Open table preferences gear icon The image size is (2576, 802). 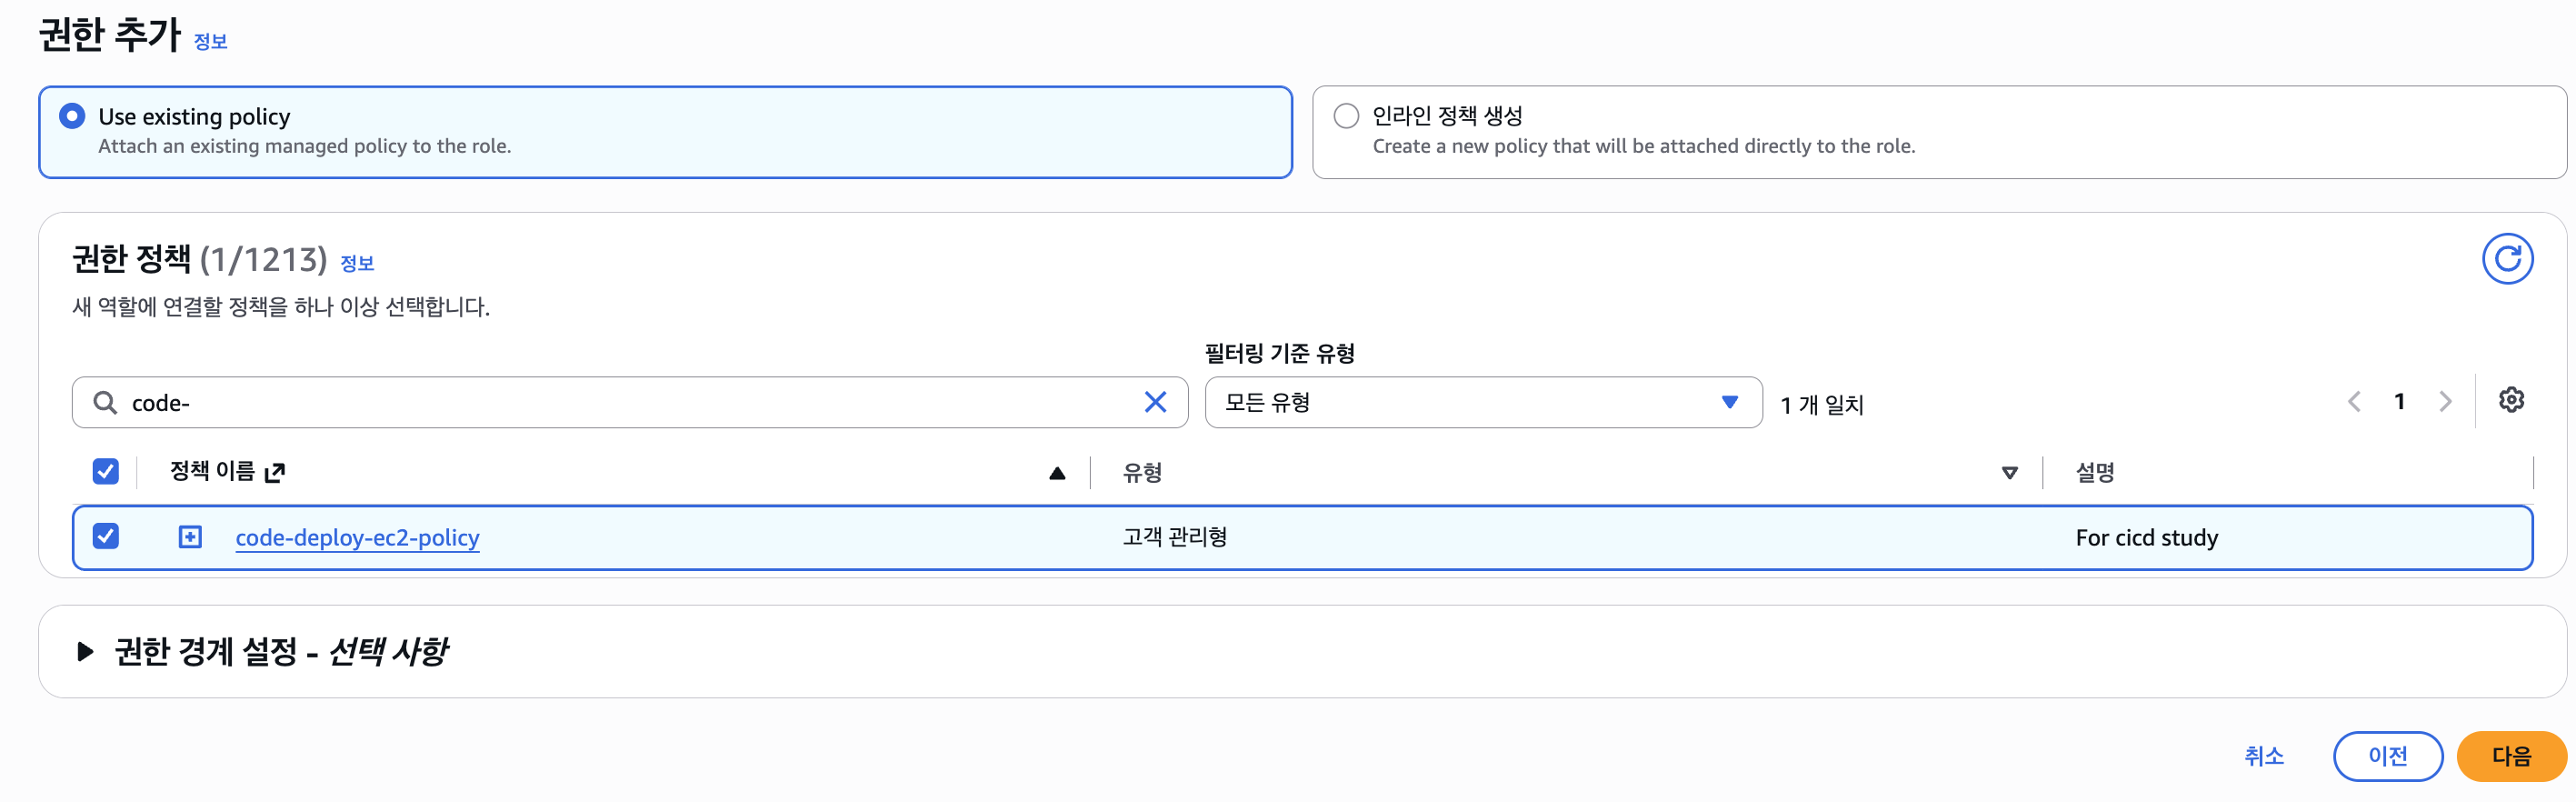point(2511,400)
